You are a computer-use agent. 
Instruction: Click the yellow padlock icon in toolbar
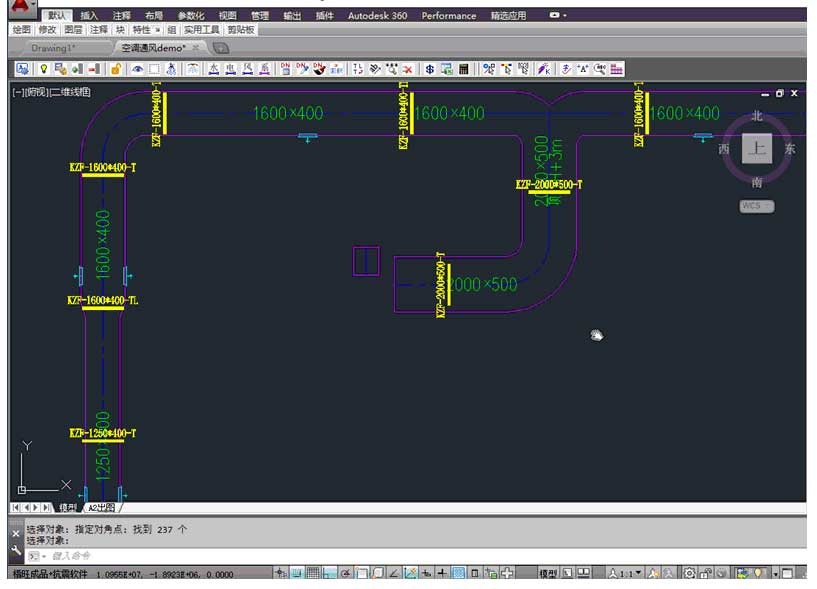(116, 69)
